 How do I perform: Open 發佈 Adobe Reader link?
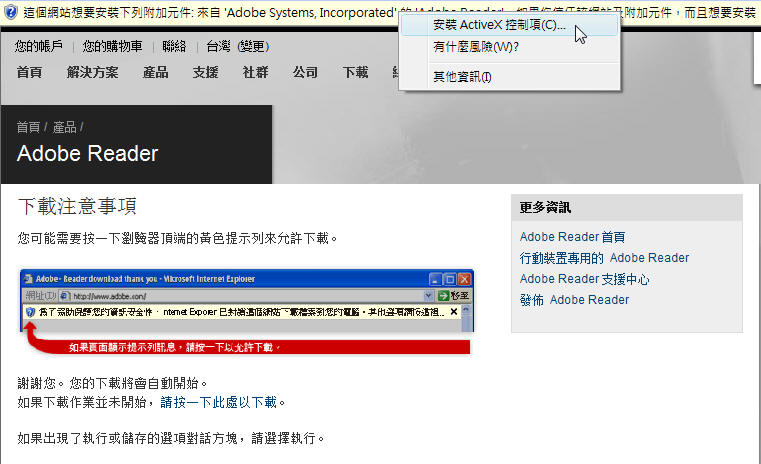pos(574,300)
